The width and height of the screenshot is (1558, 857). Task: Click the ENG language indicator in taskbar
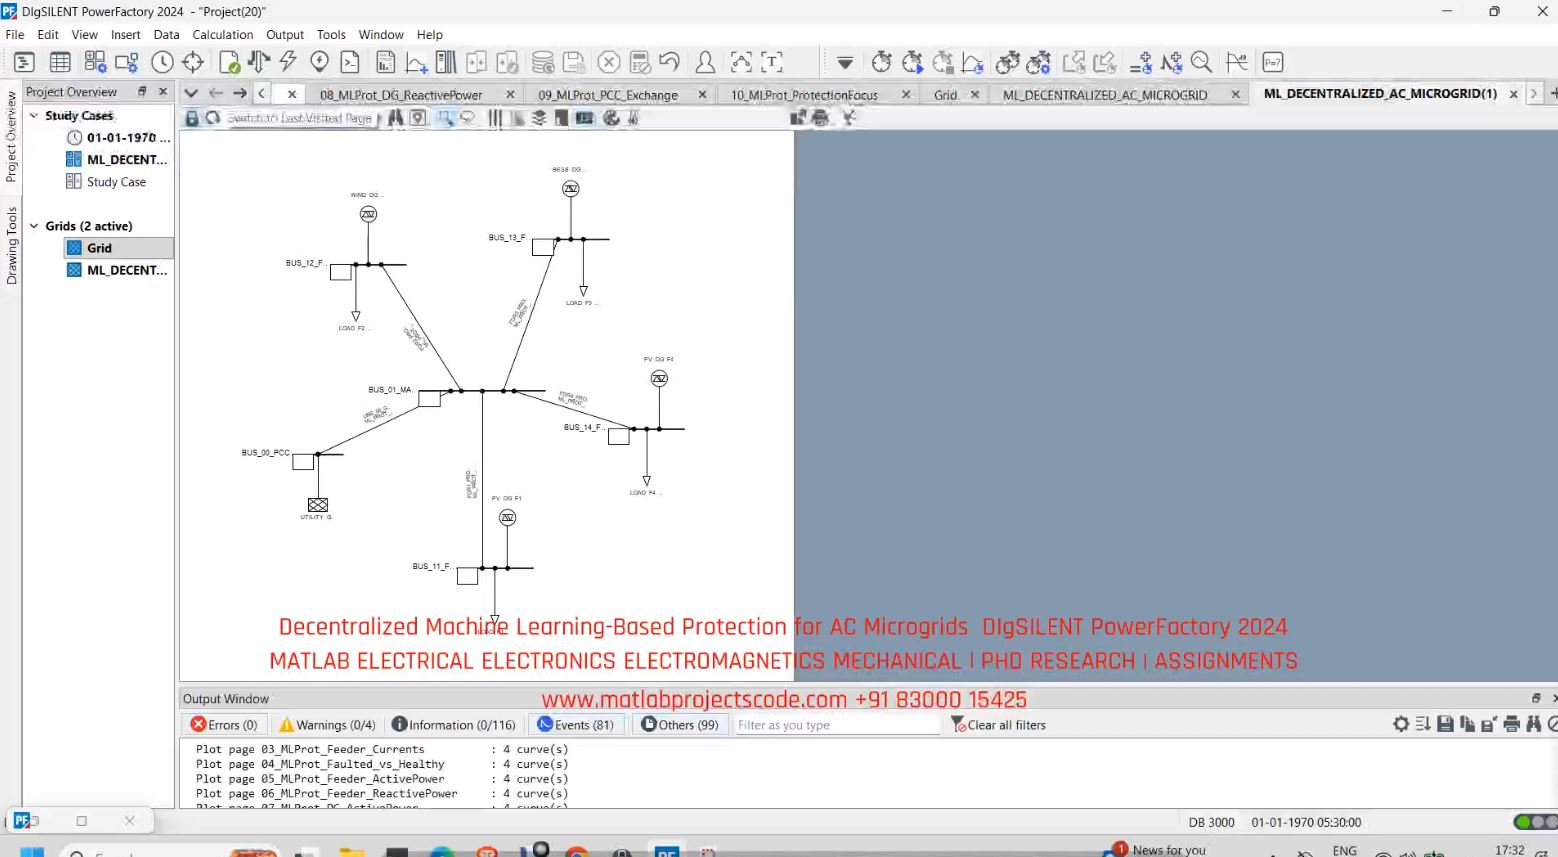click(x=1345, y=850)
